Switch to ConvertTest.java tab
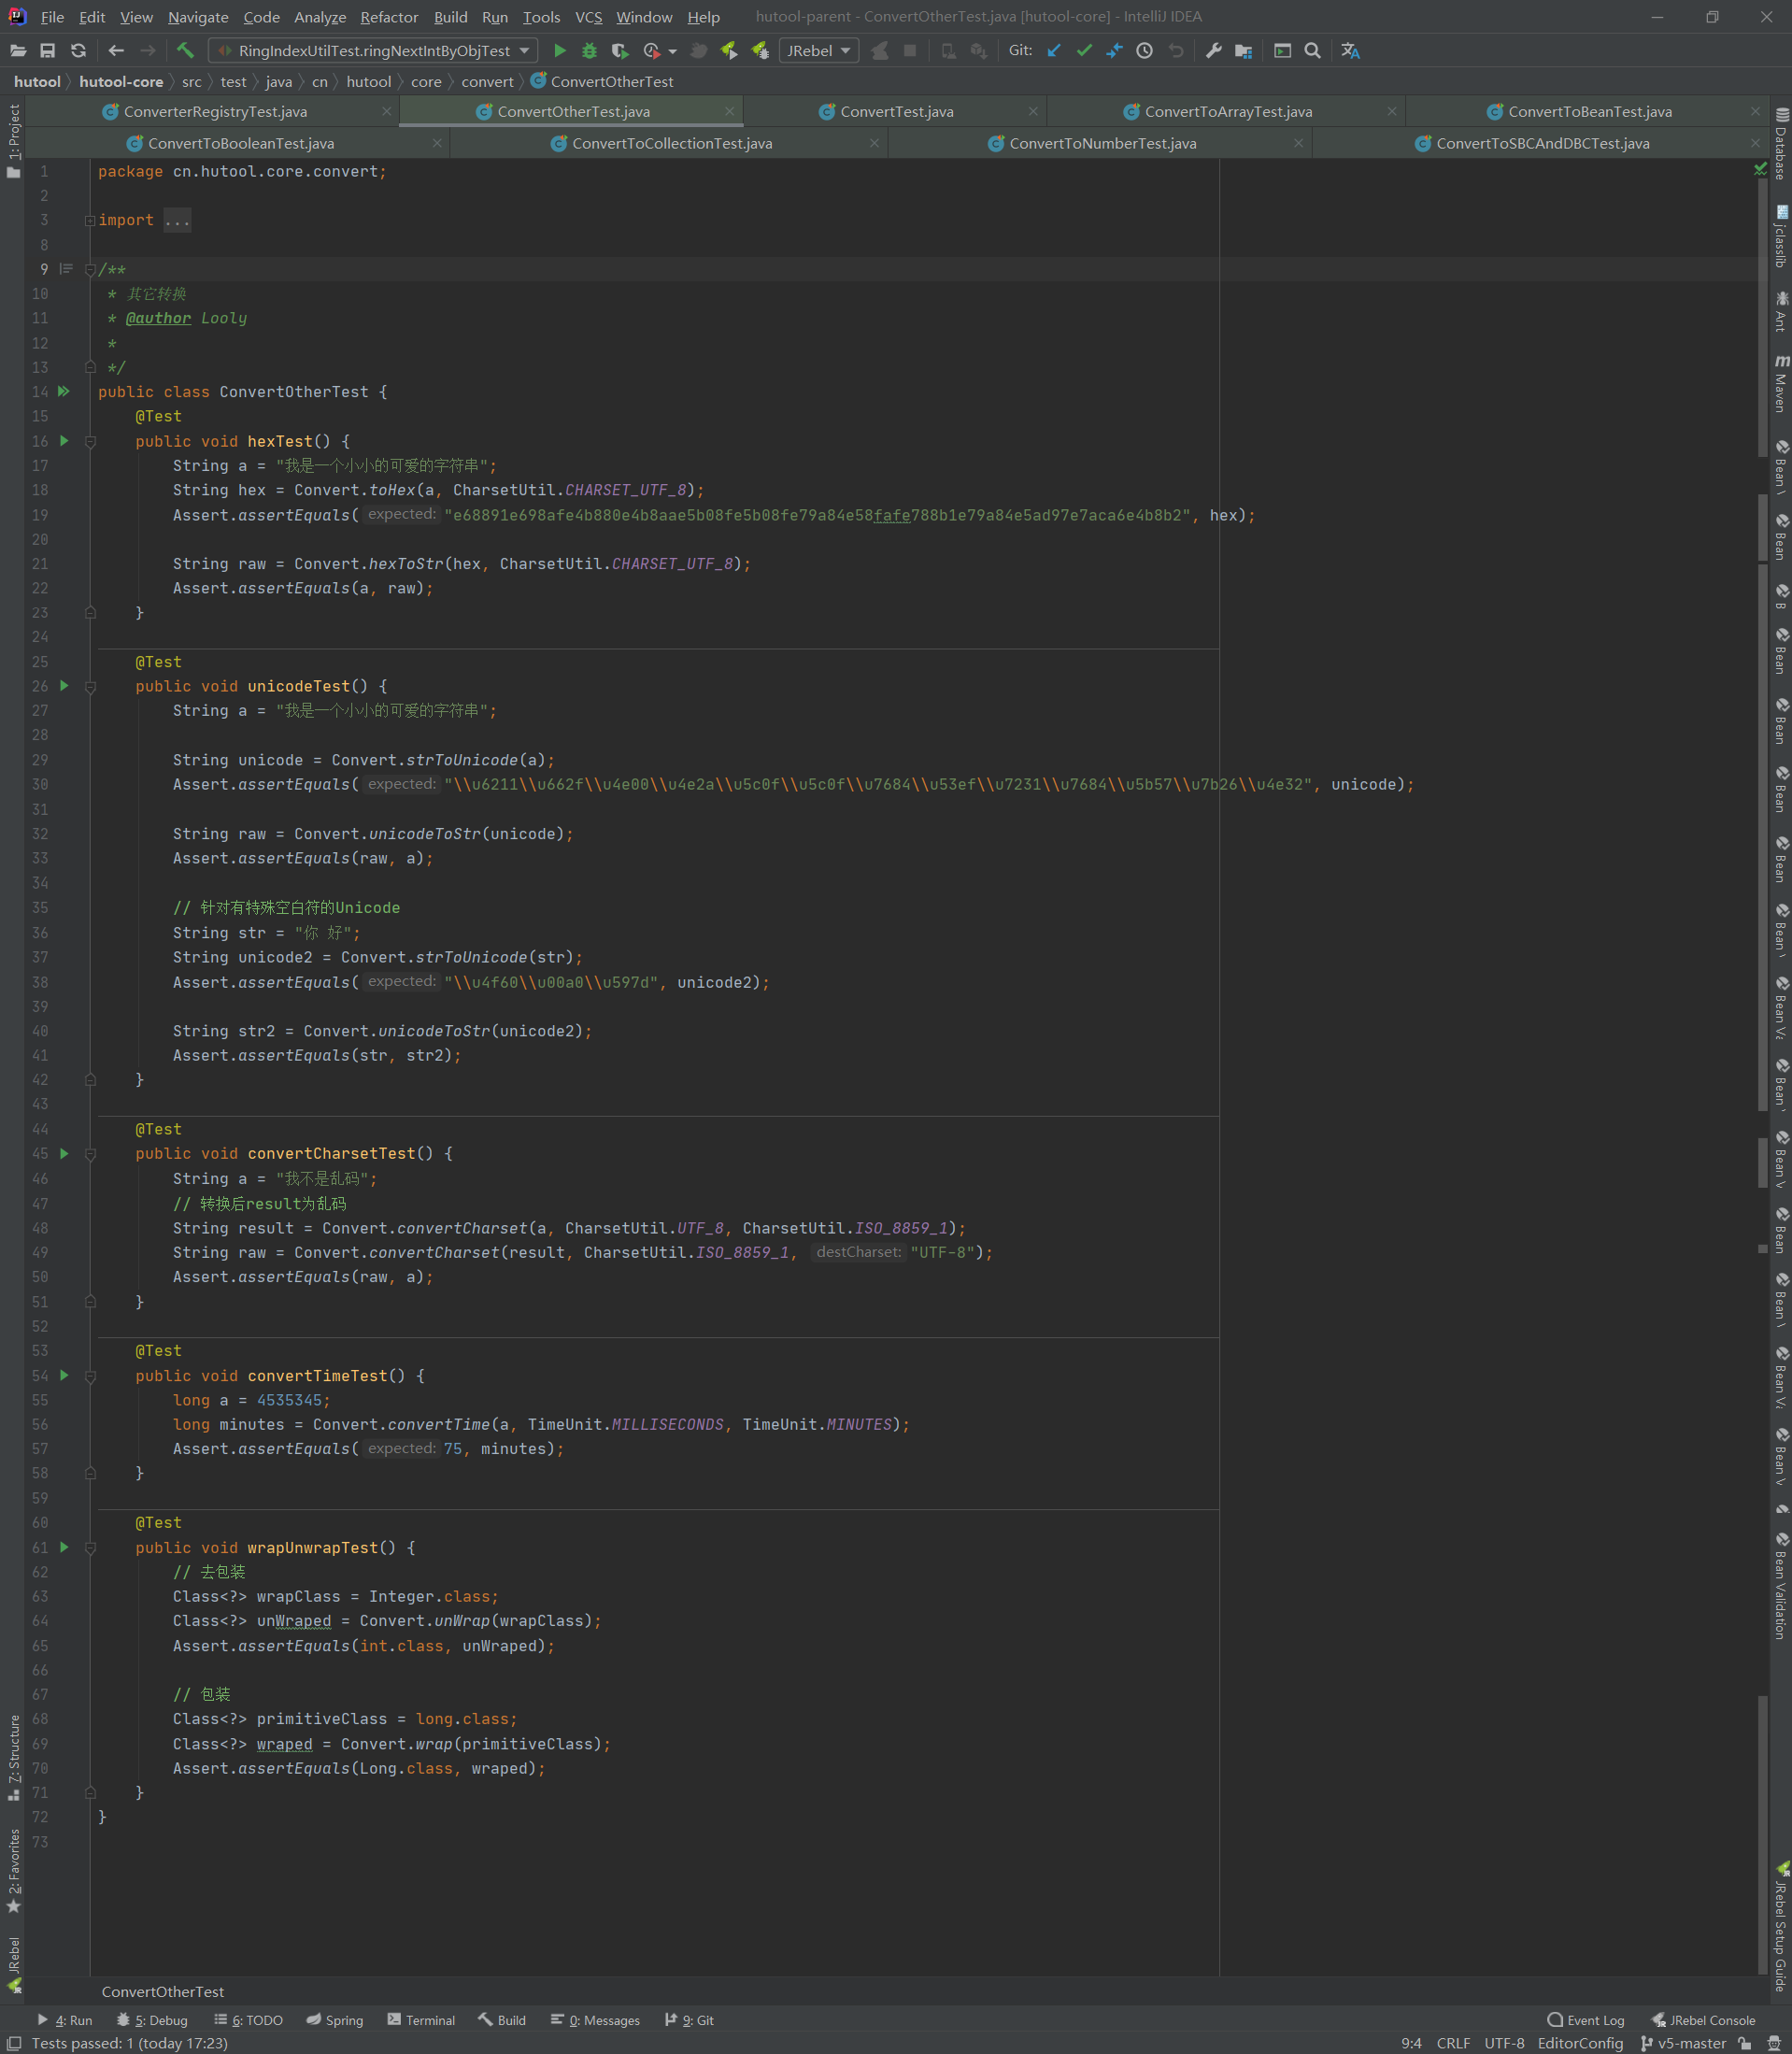1792x2054 pixels. pos(896,112)
